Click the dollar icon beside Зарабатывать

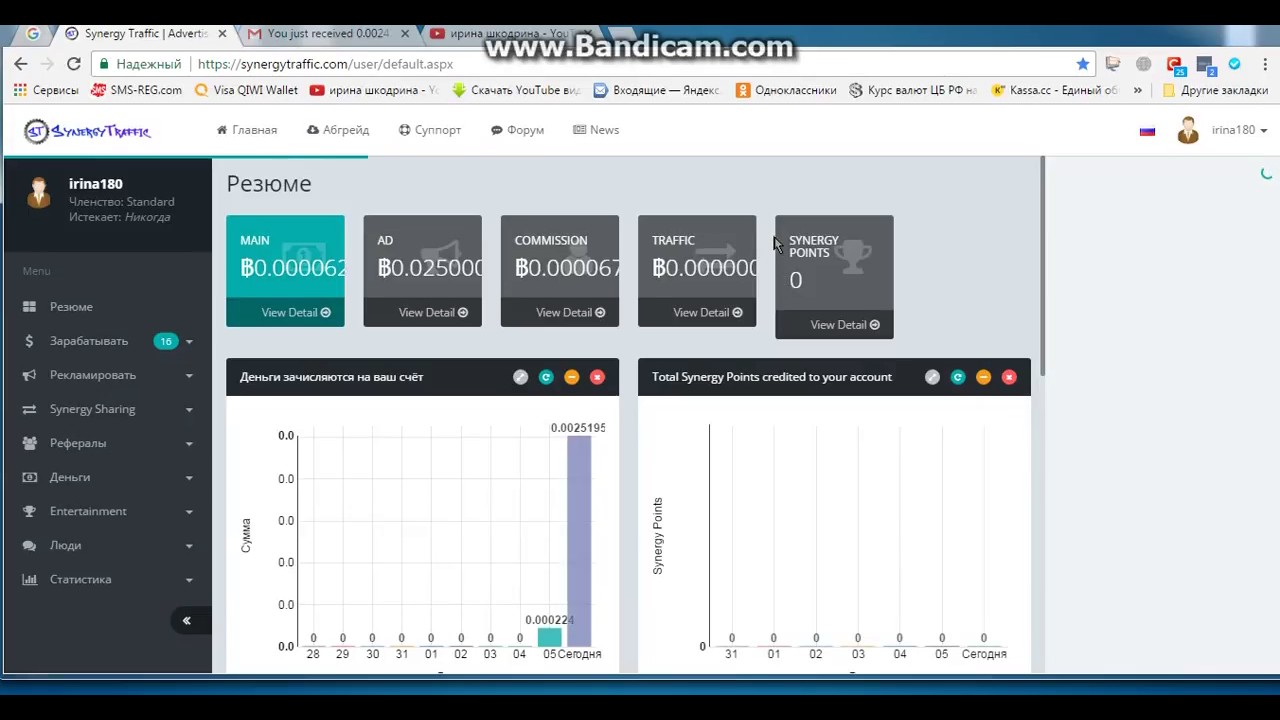coord(29,341)
